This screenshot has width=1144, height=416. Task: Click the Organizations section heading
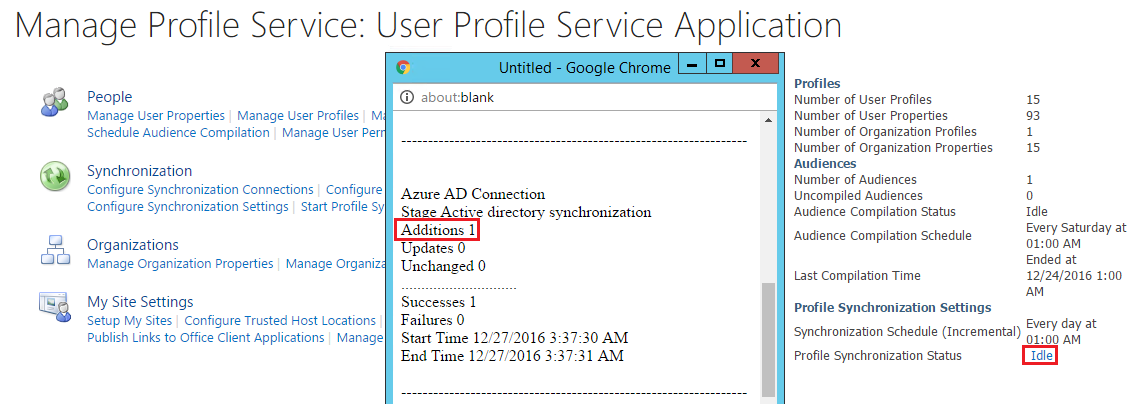coord(133,245)
